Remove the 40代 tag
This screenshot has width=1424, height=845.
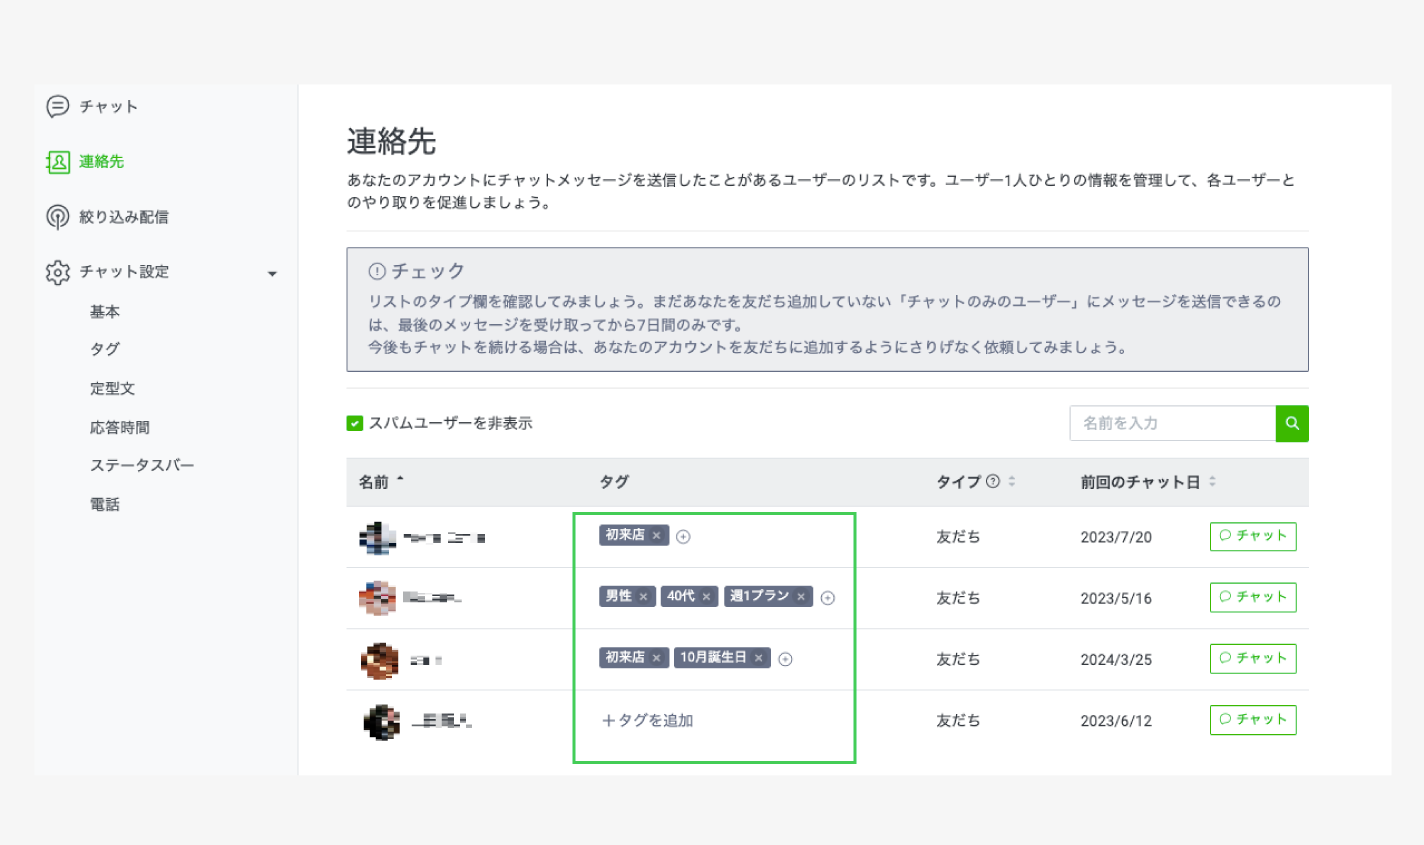[x=706, y=597]
